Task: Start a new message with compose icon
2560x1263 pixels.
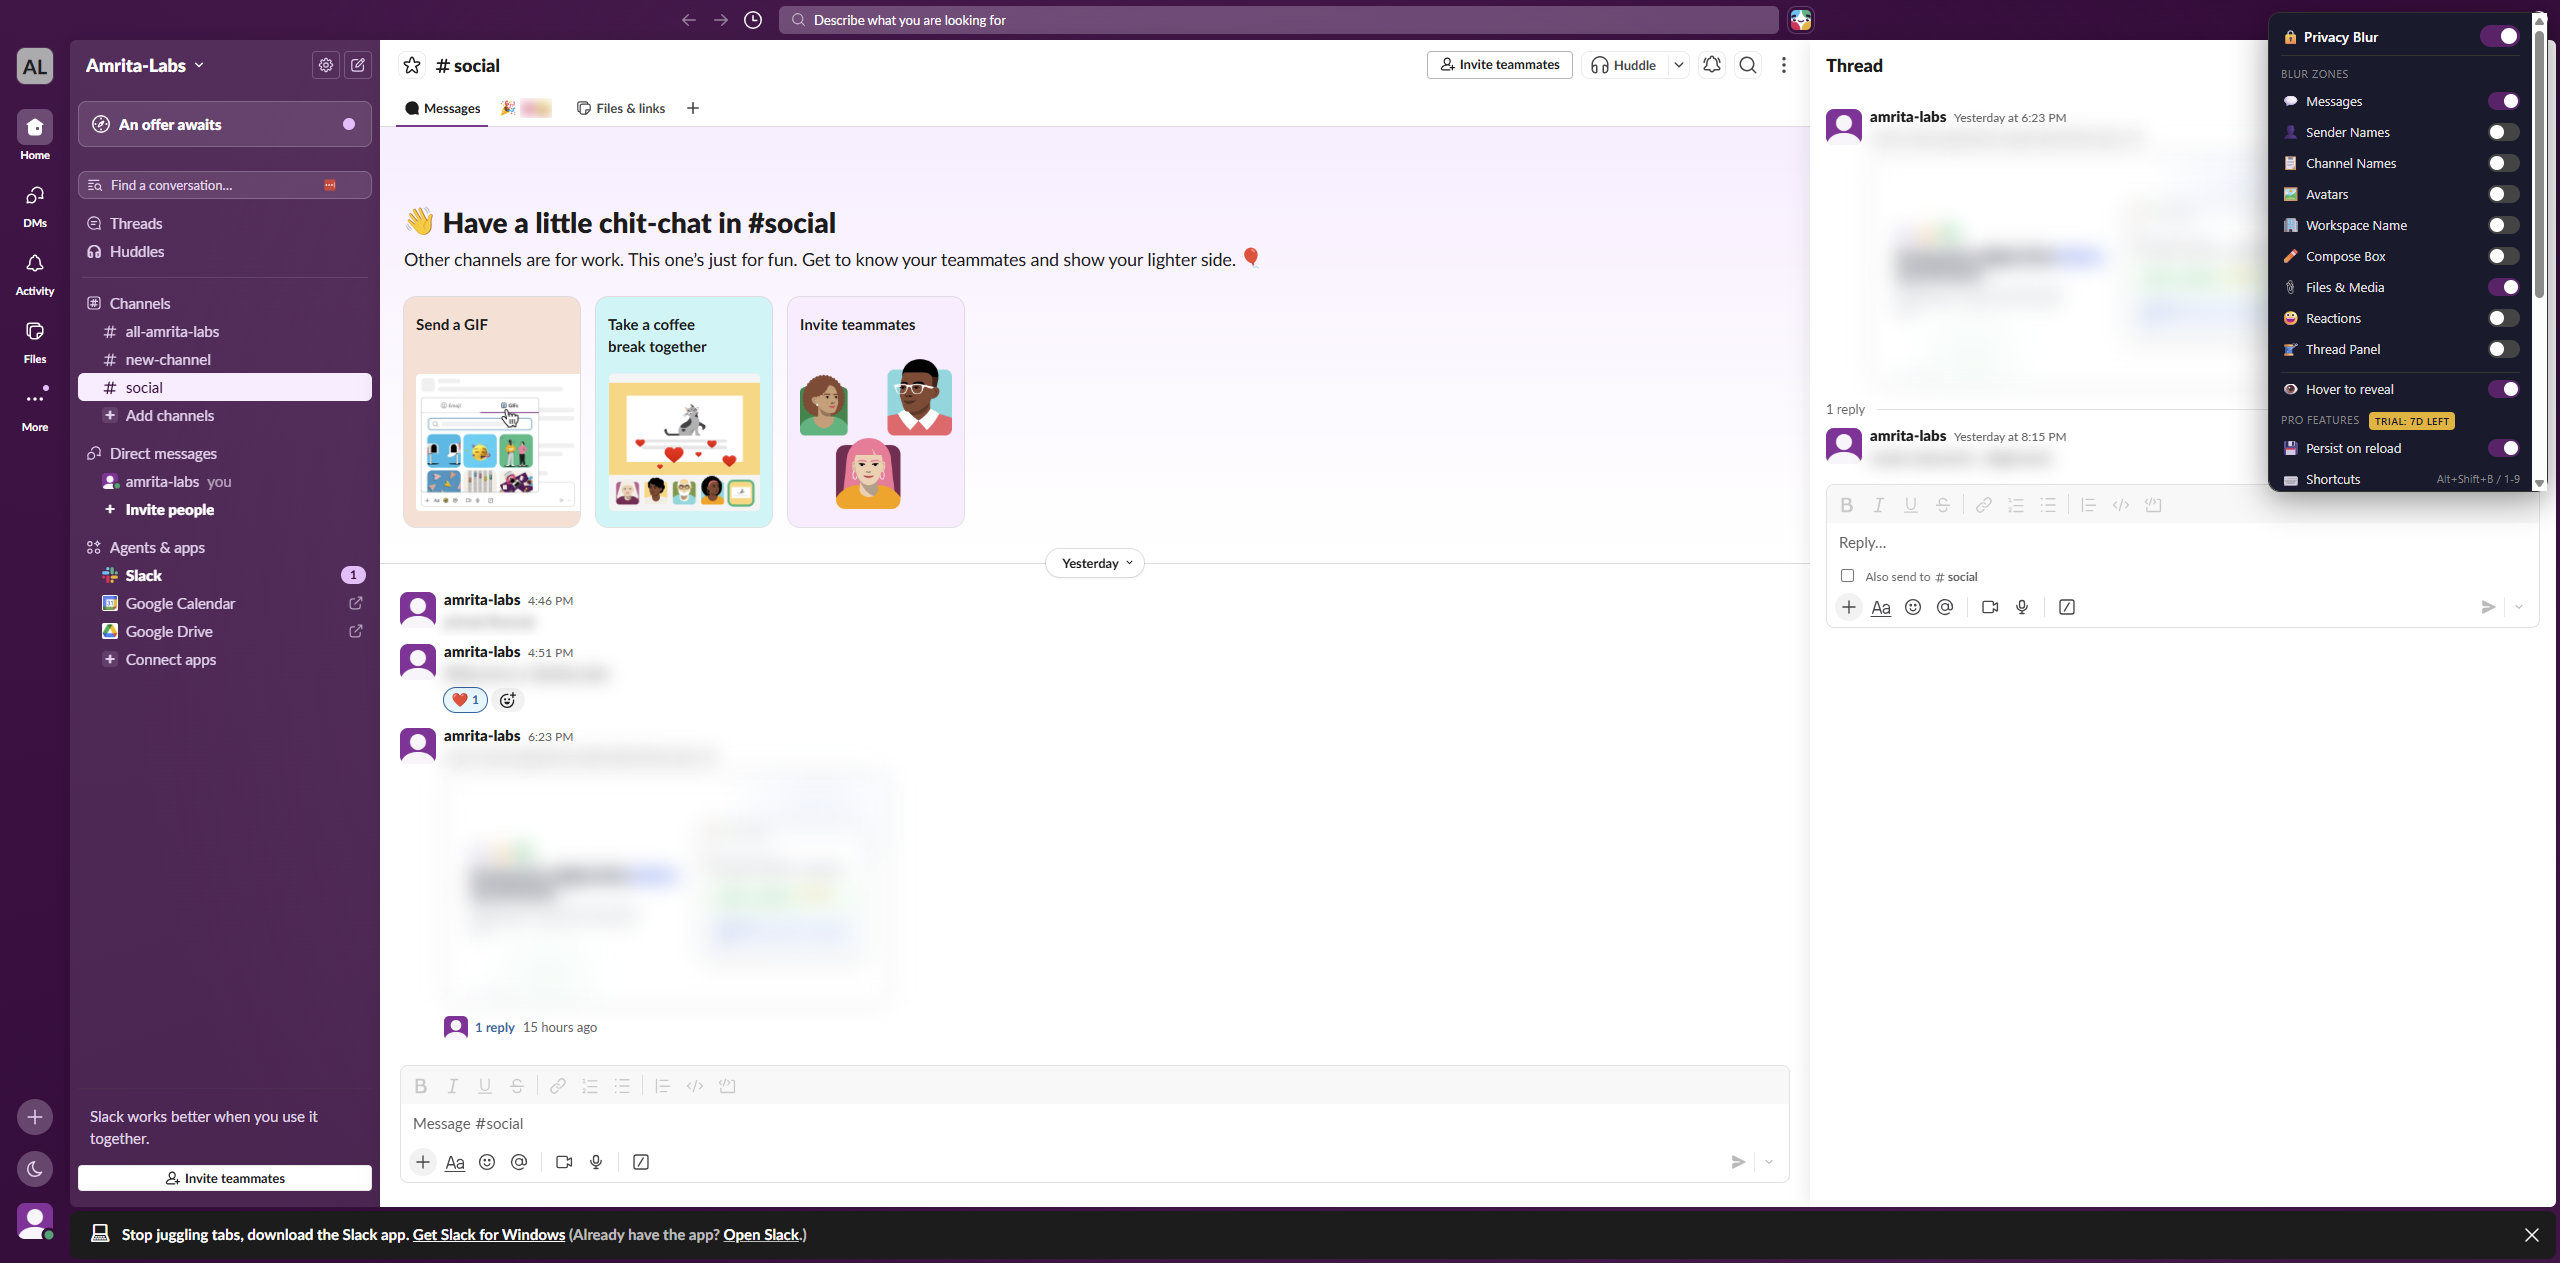Action: (358, 65)
